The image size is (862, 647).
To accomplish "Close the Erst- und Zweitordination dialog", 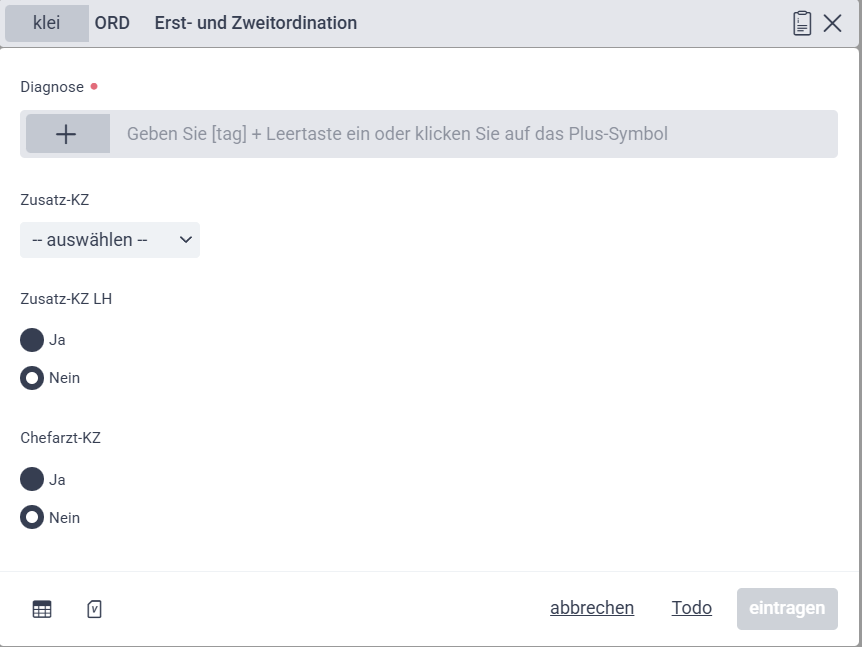I will coord(832,23).
